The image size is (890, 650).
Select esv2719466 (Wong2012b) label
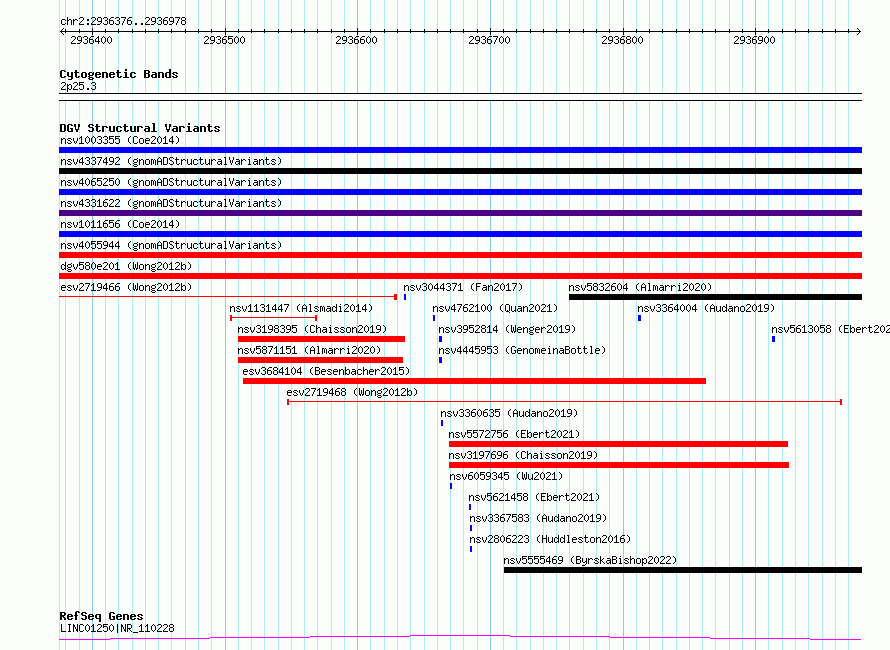point(126,287)
